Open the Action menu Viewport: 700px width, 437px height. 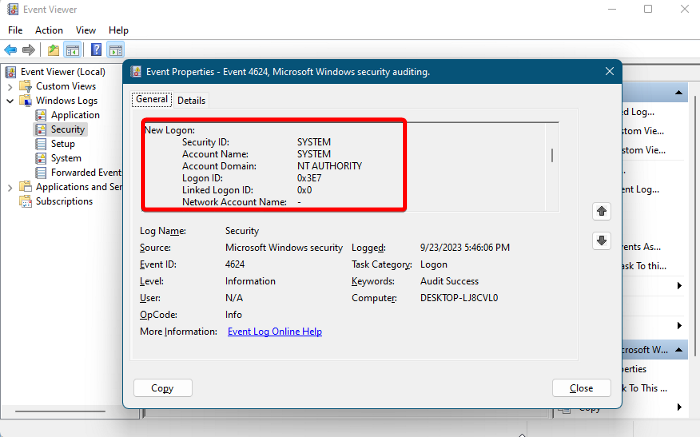pos(49,30)
